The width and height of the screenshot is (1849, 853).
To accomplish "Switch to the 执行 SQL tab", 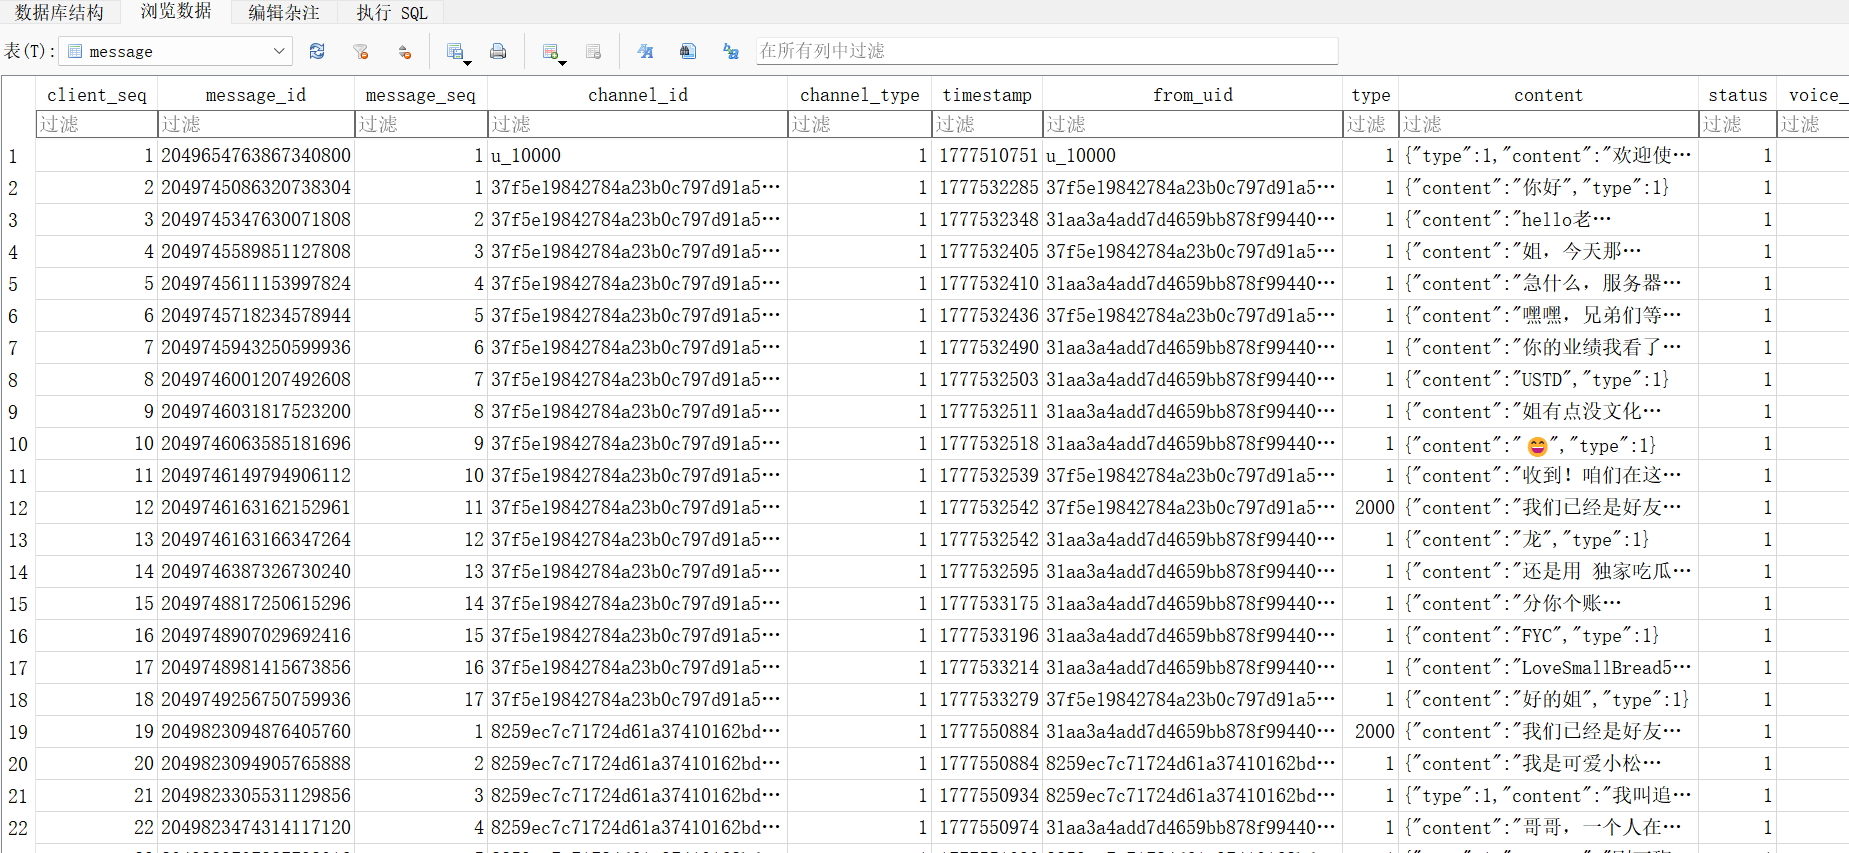I will 392,12.
